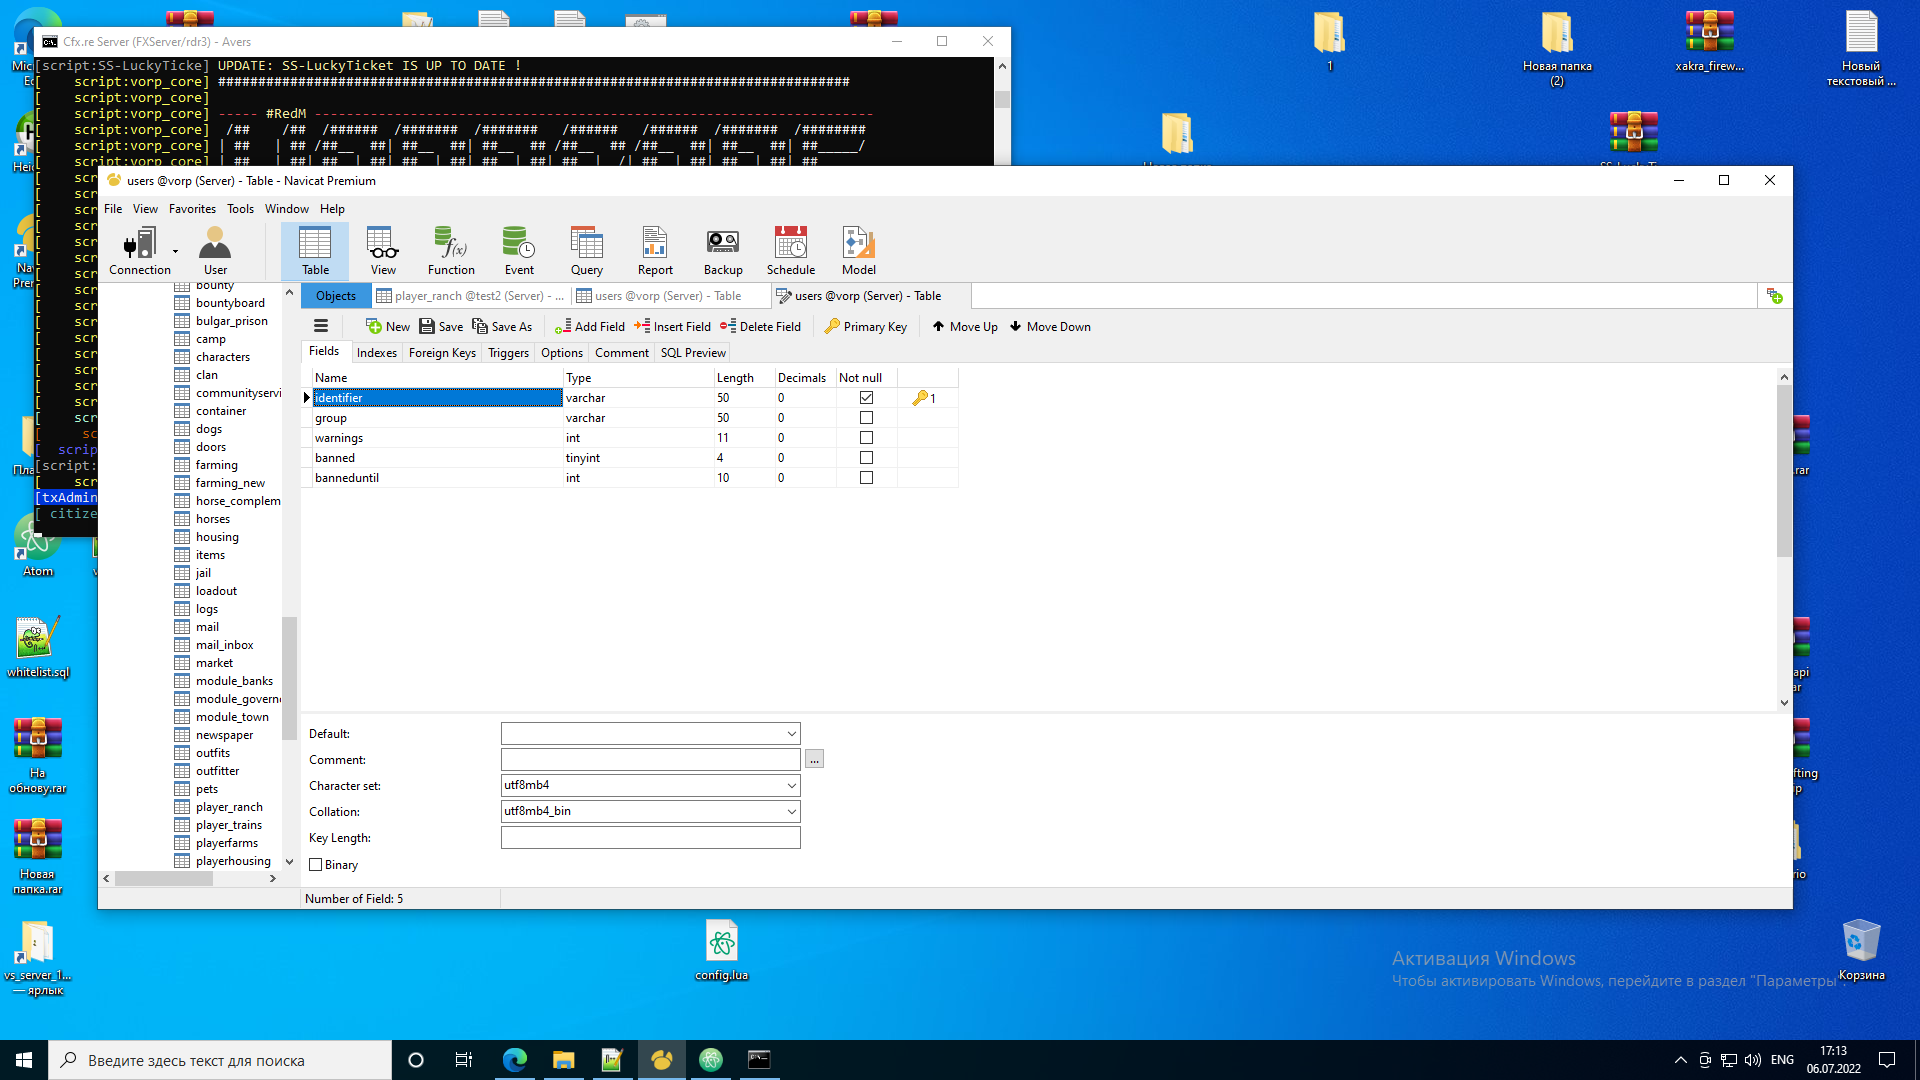This screenshot has width=1920, height=1080.
Task: Open the Event tool icon
Action: click(519, 250)
